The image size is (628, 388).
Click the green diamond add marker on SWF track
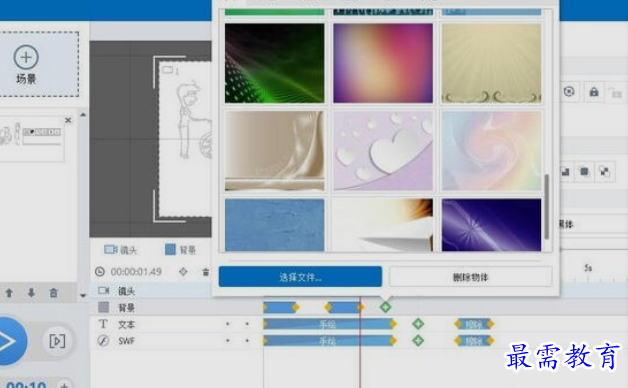tap(418, 341)
